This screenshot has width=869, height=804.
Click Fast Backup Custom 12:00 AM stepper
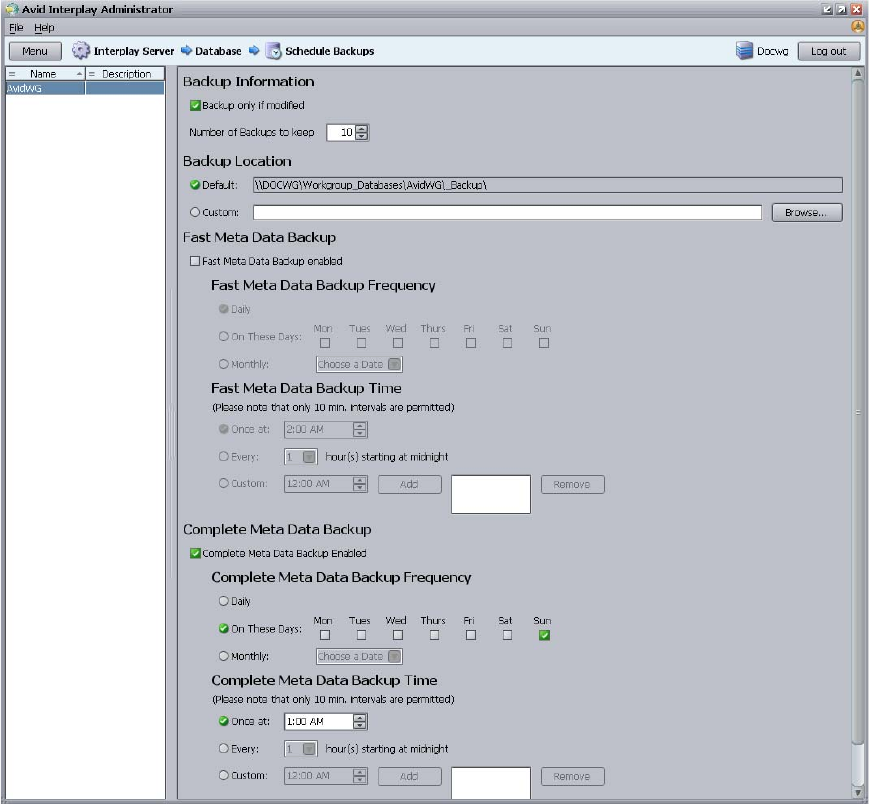coord(360,484)
